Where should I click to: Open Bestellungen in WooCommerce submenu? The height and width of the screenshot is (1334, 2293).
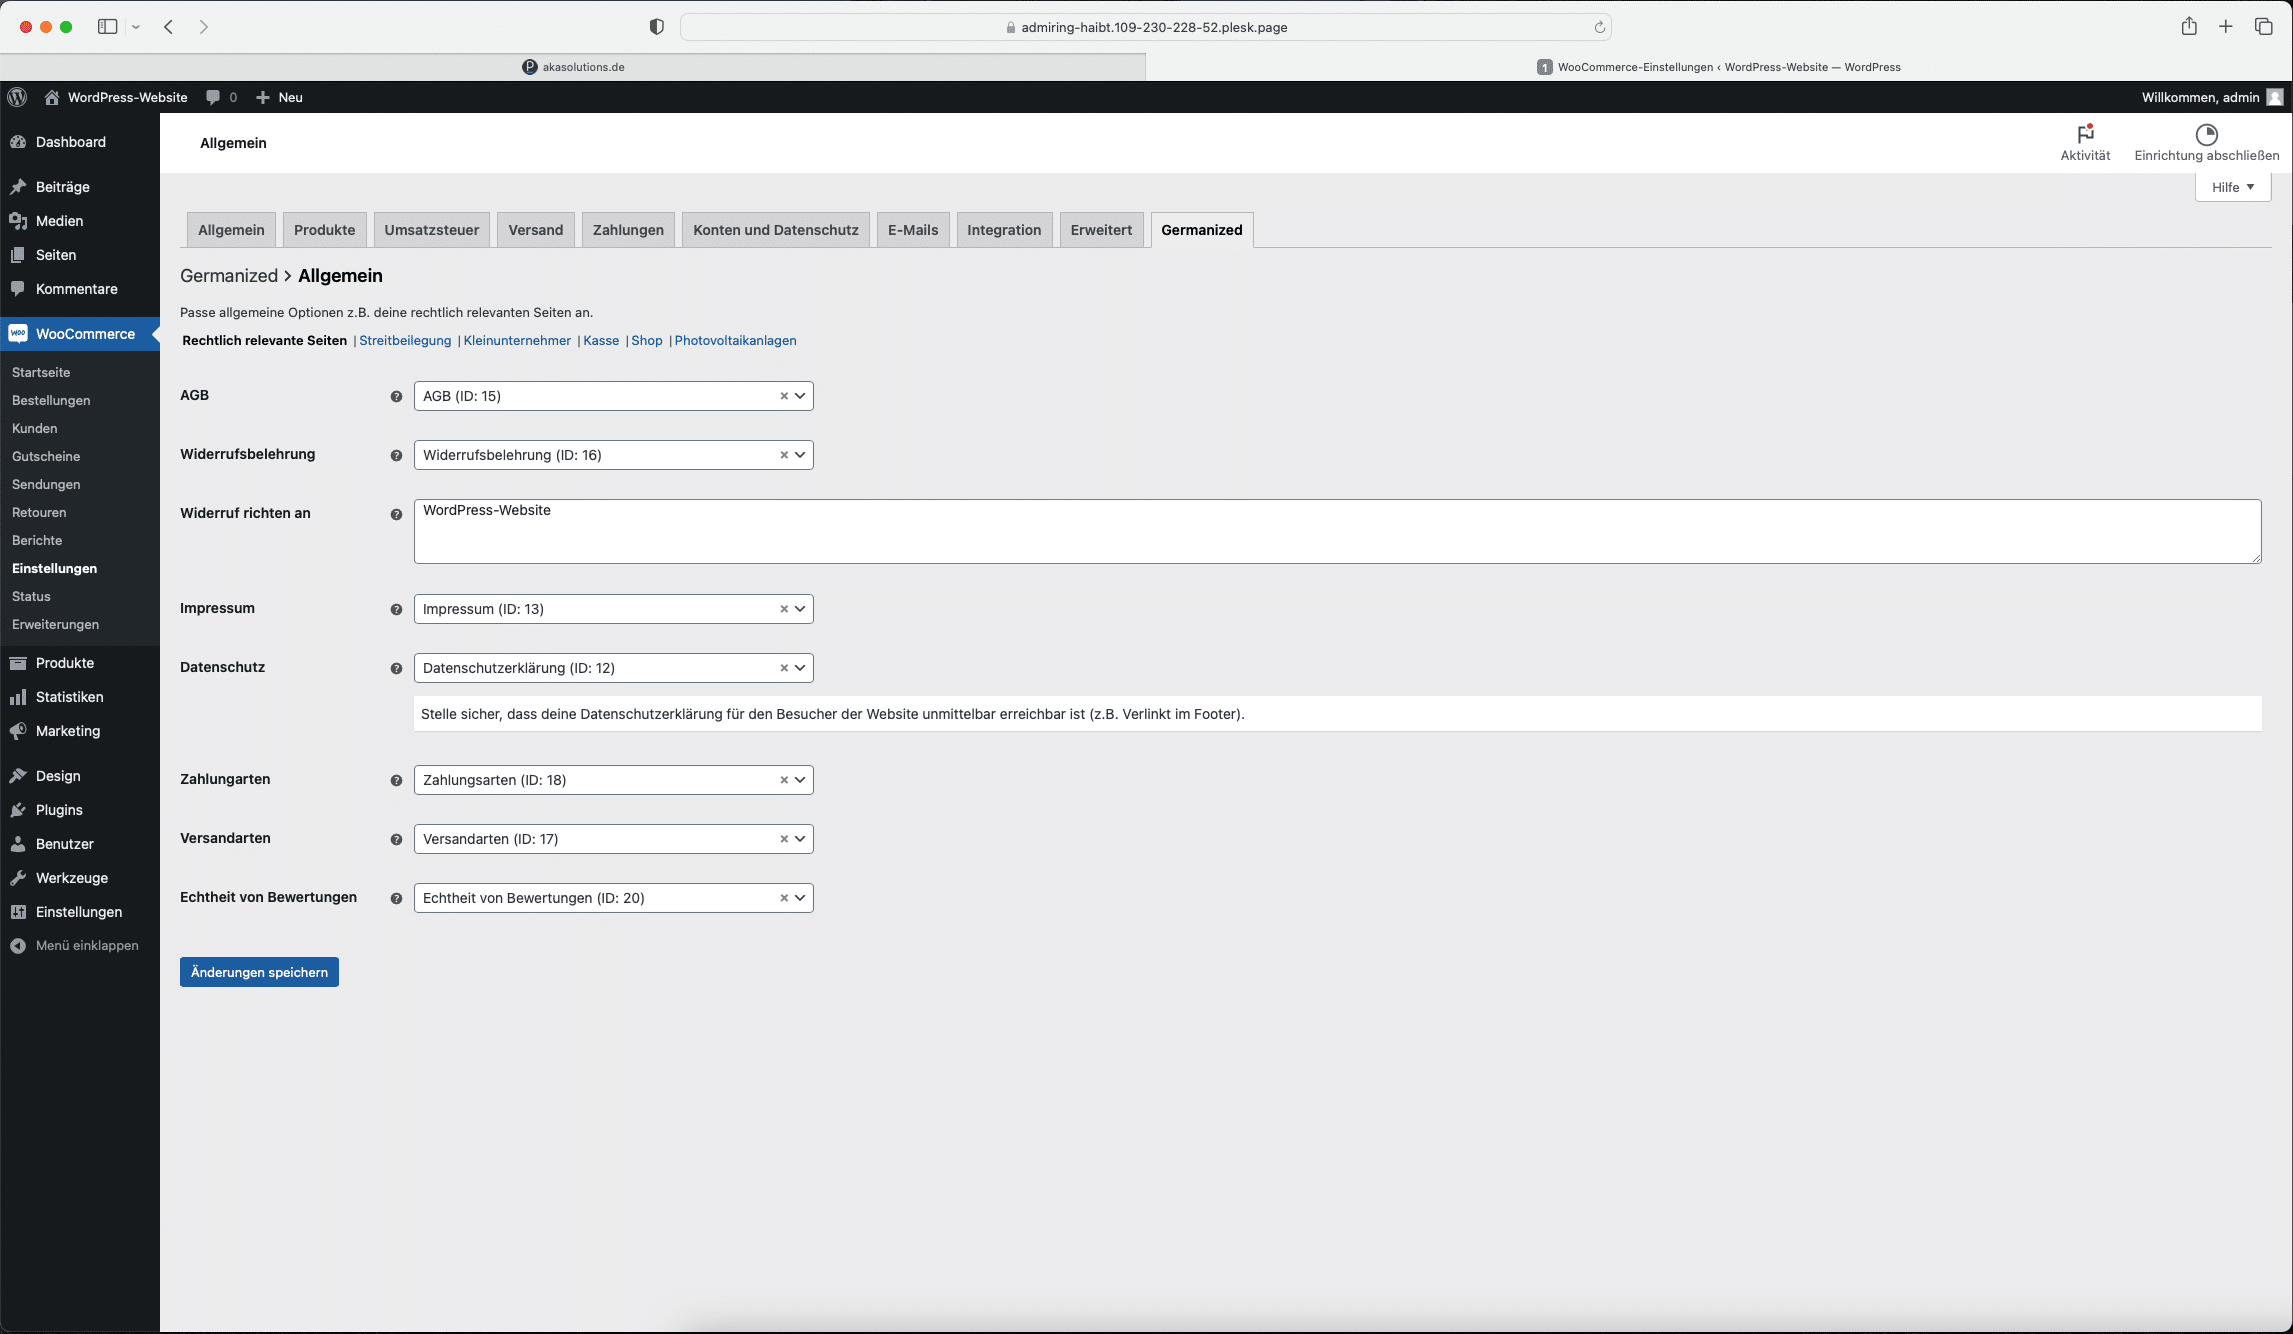pyautogui.click(x=51, y=400)
